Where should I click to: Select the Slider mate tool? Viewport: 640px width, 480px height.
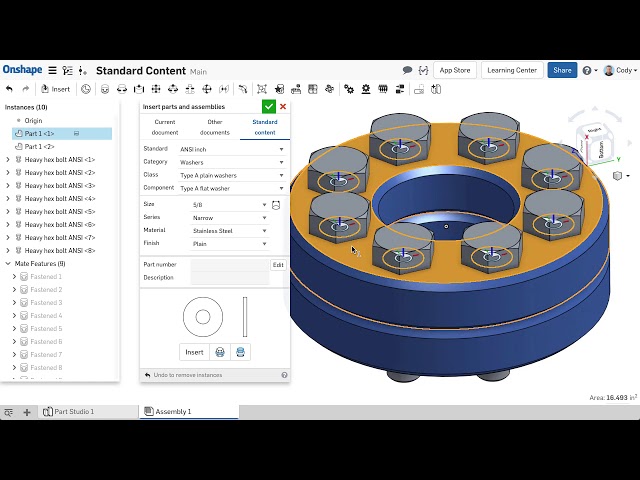[139, 89]
